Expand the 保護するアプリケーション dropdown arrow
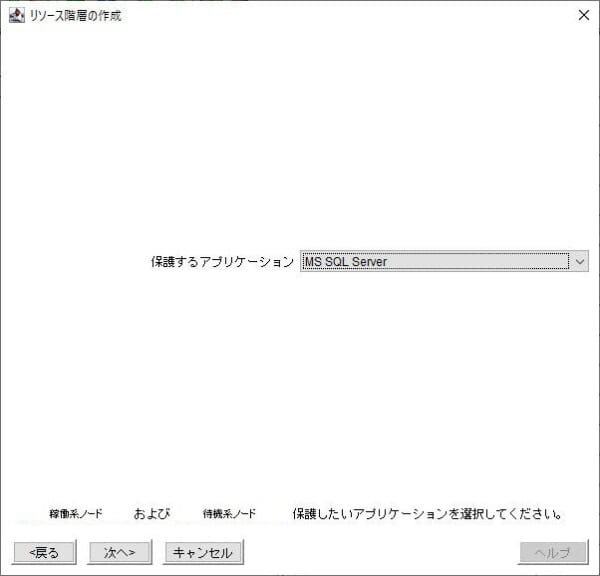Screen dimensions: 600x576 point(580,261)
